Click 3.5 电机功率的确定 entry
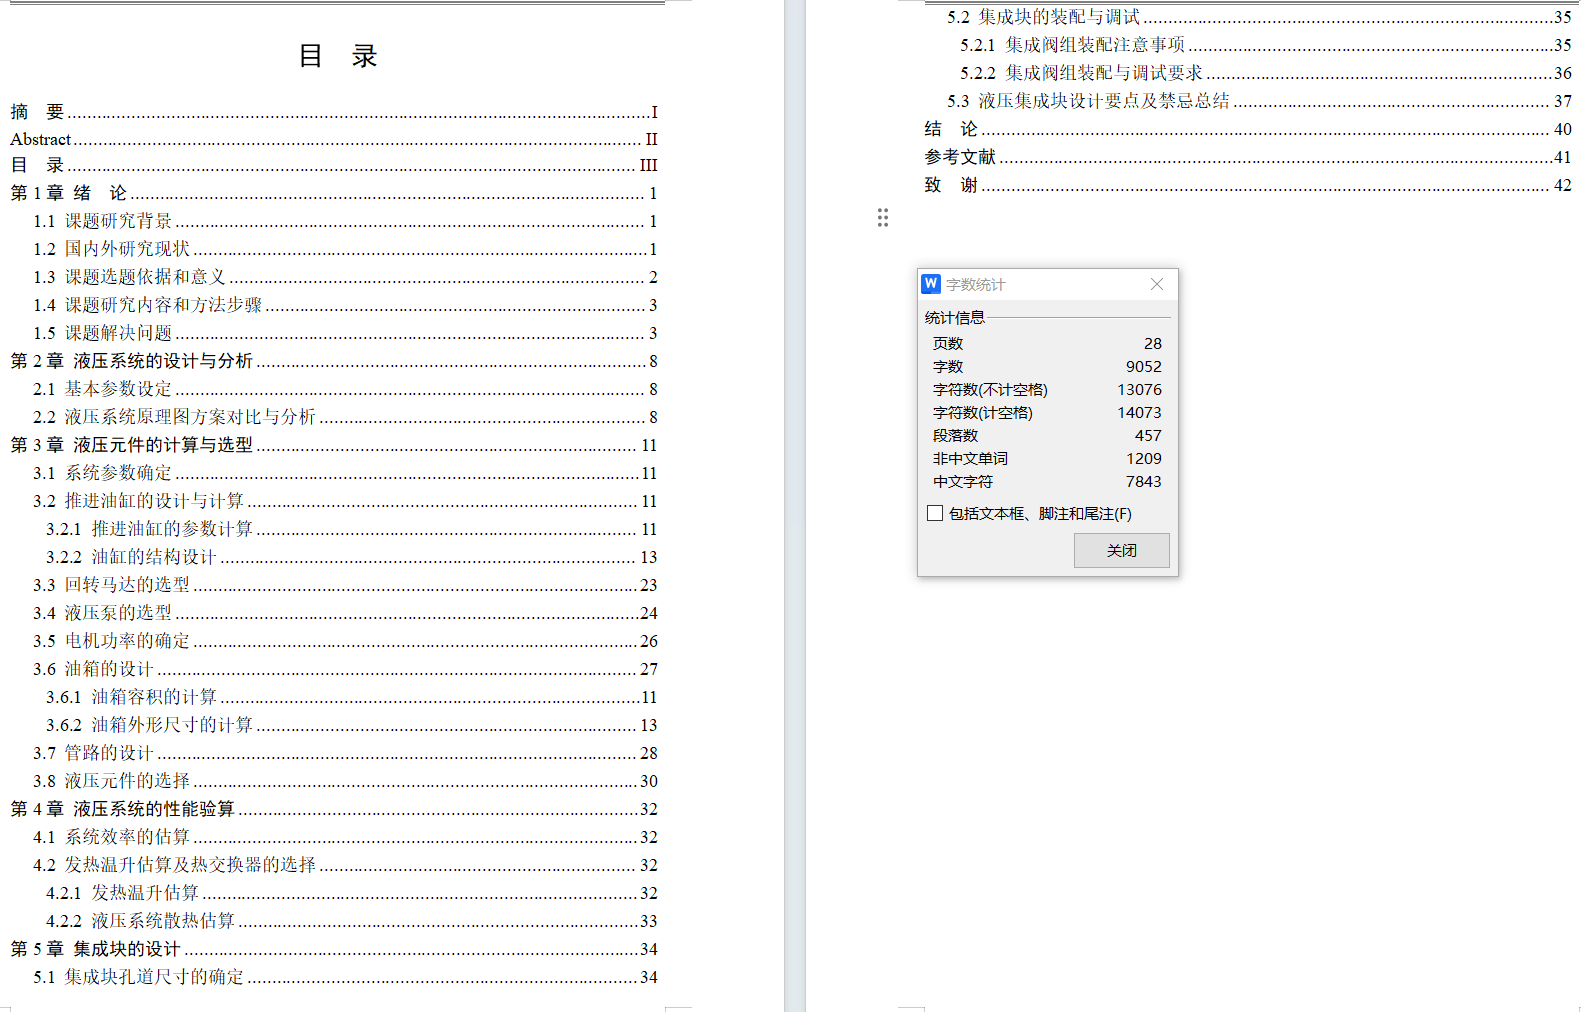 tap(345, 641)
